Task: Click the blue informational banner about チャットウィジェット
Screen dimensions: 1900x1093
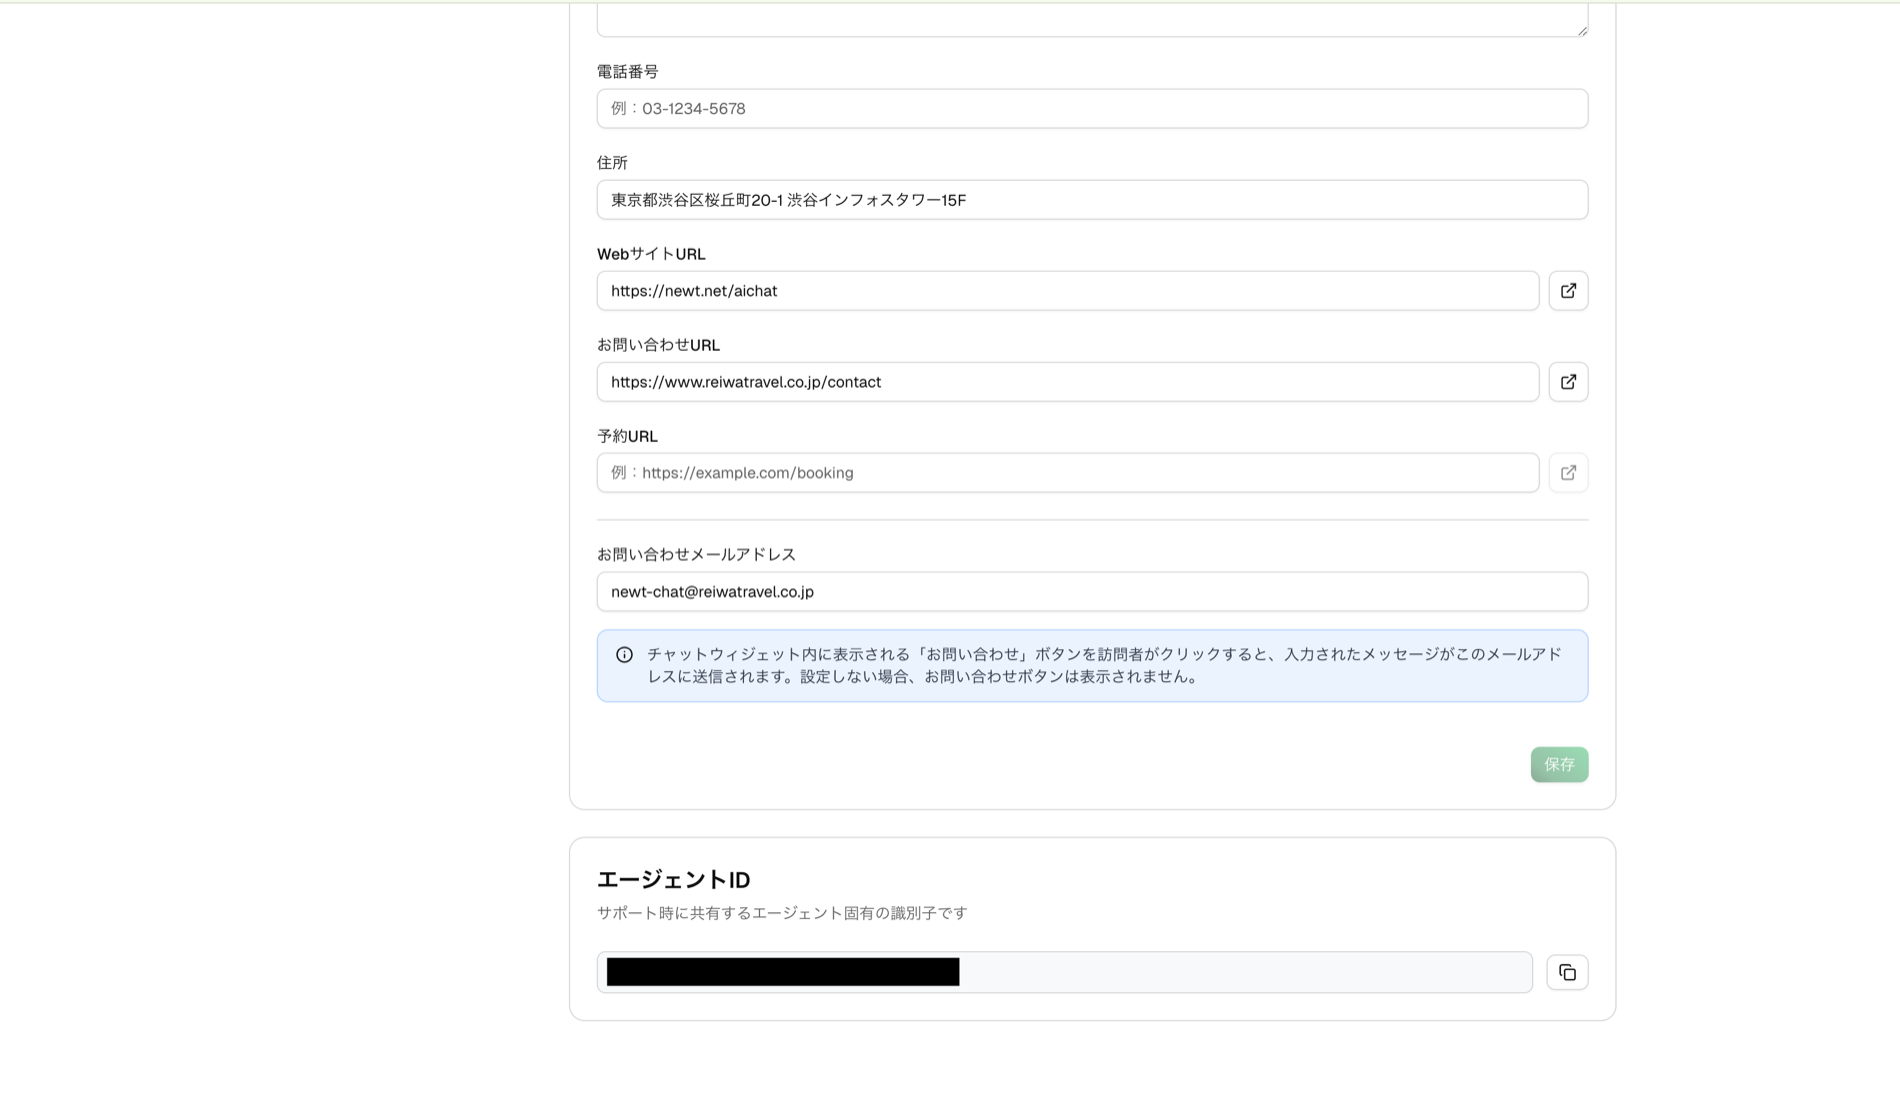Action: click(1092, 665)
